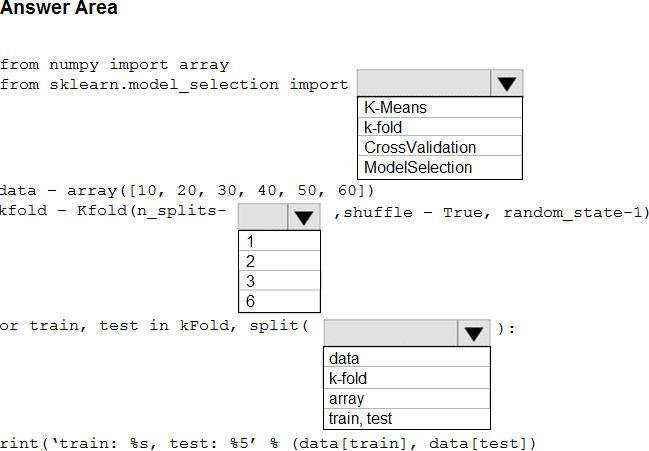649x451 pixels.
Task: Open the sklearn import dropdown arrow
Action: pos(507,84)
